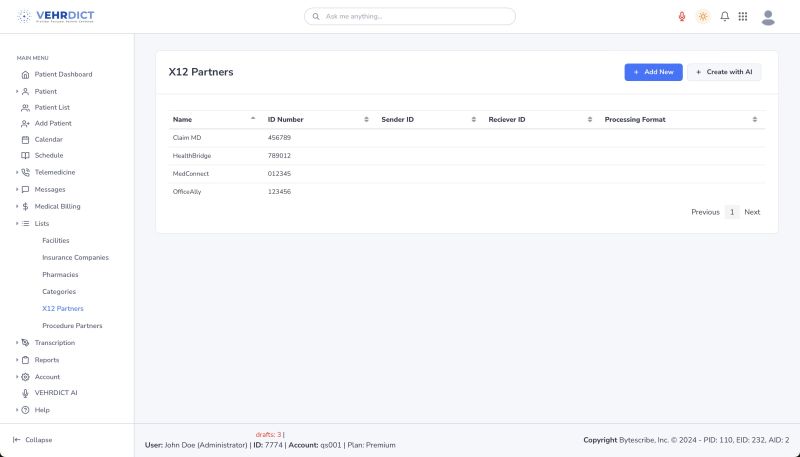Click the red microphone icon in header
The height and width of the screenshot is (457, 800).
pyautogui.click(x=682, y=16)
